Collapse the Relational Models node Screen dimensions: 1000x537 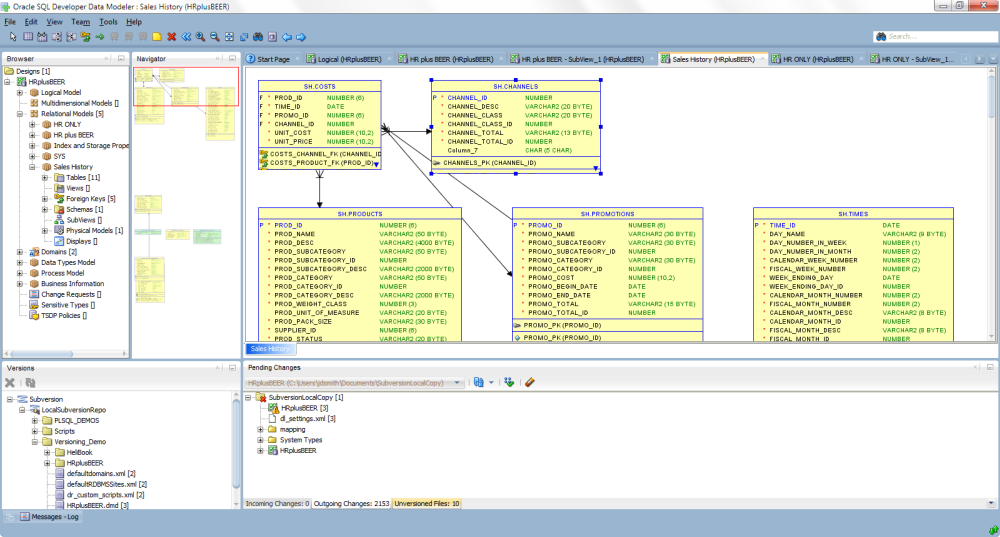pyautogui.click(x=20, y=114)
